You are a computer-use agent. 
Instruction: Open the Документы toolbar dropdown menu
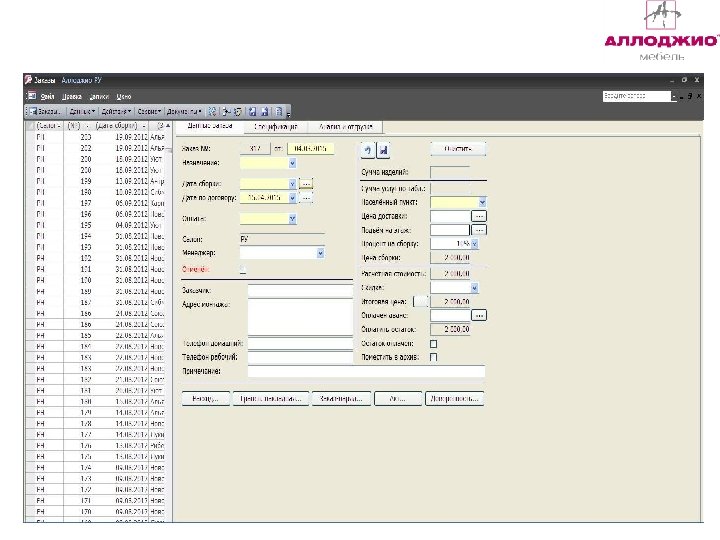[184, 111]
